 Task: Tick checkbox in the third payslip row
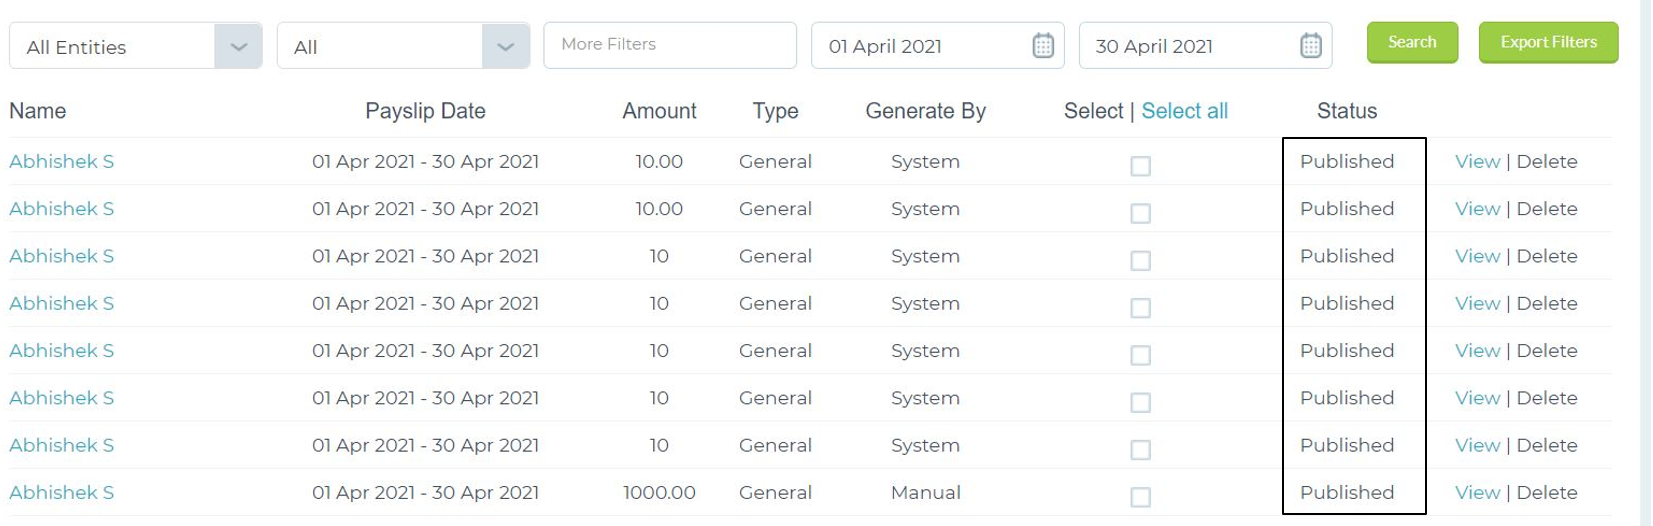(1140, 261)
